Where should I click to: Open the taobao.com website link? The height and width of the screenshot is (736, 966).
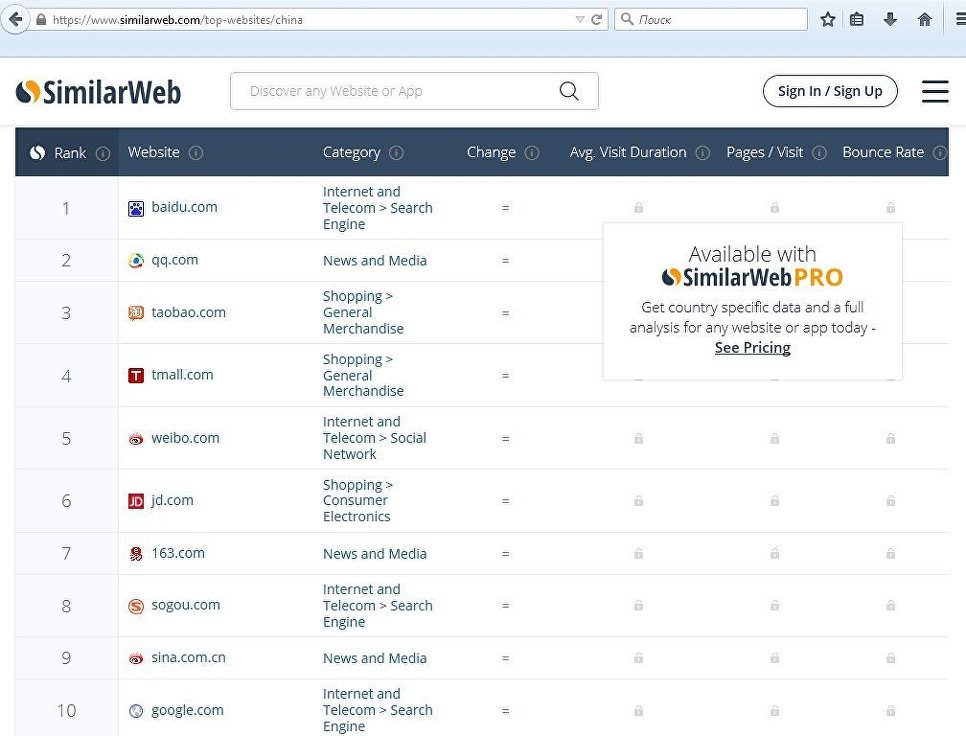coord(189,312)
